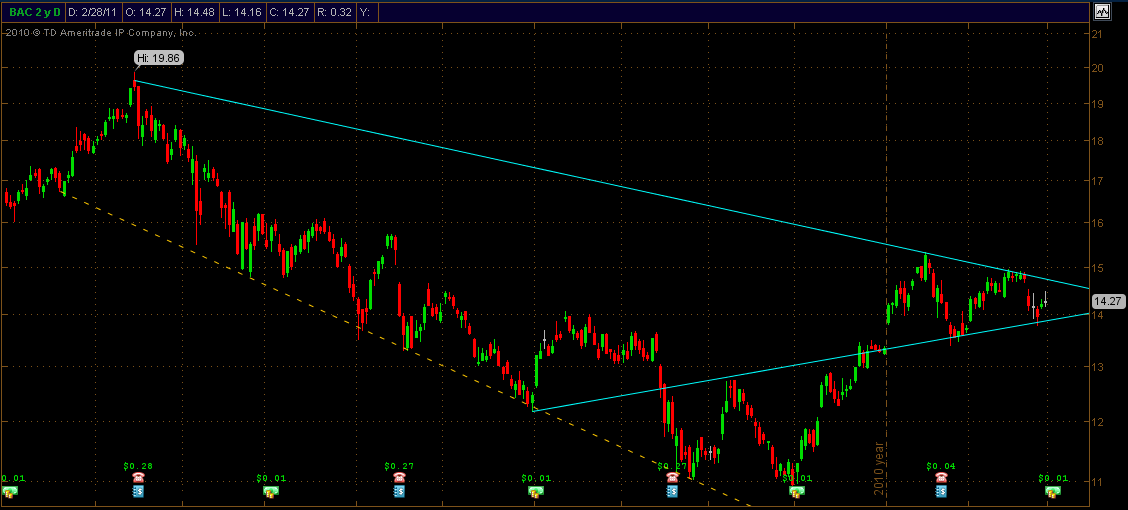This screenshot has height=510, width=1128.
Task: Click the $0.28 earnings phone icon
Action: 138,478
